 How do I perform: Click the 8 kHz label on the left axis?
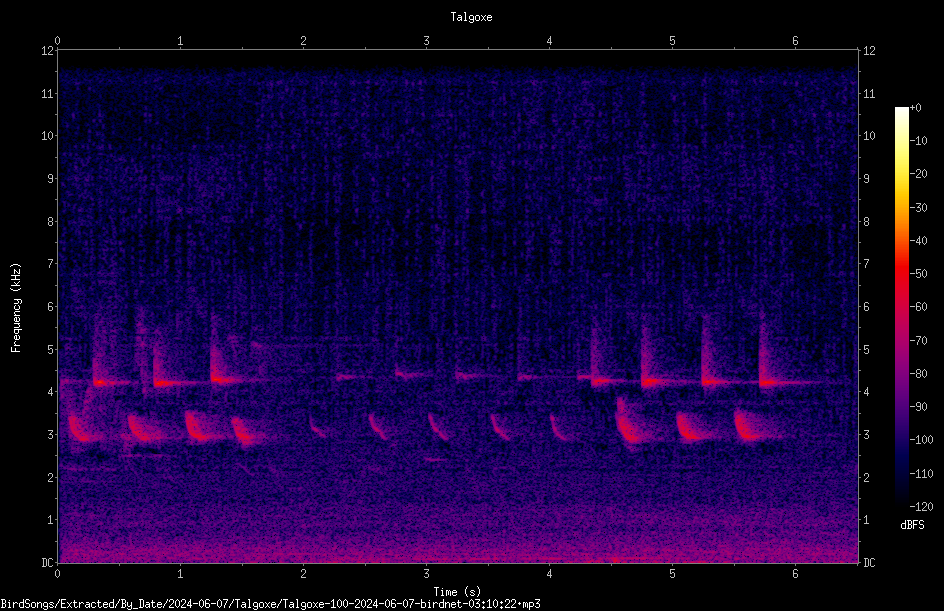(51, 222)
